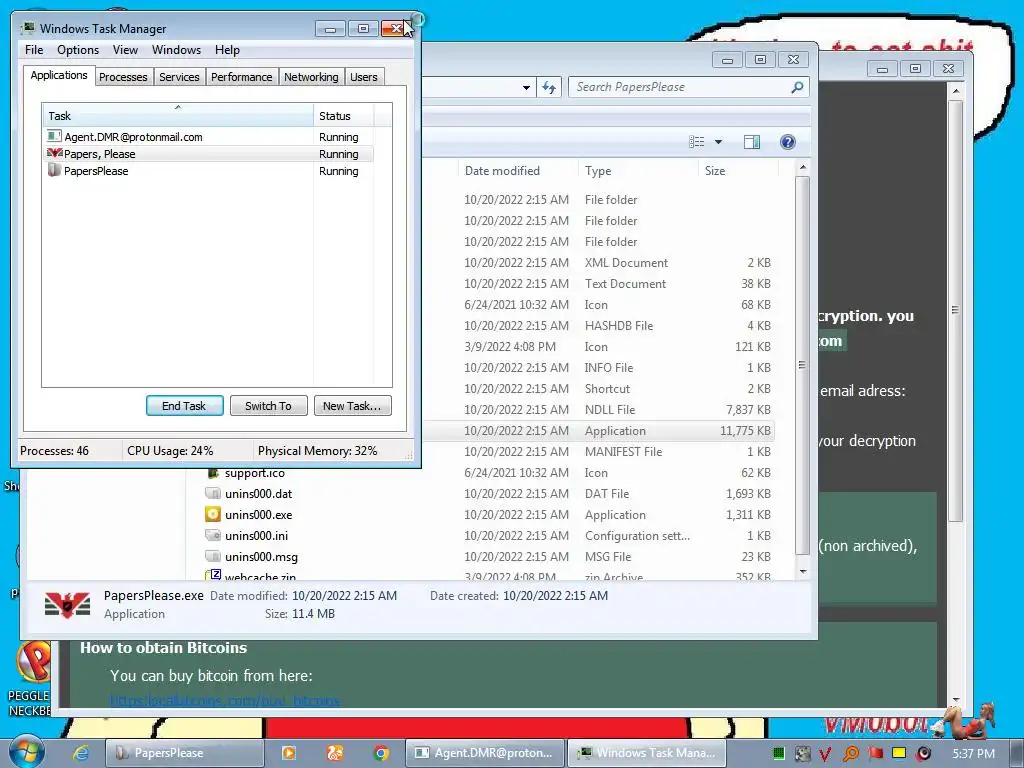Switch to the Performance tab
The image size is (1024, 768).
(241, 77)
